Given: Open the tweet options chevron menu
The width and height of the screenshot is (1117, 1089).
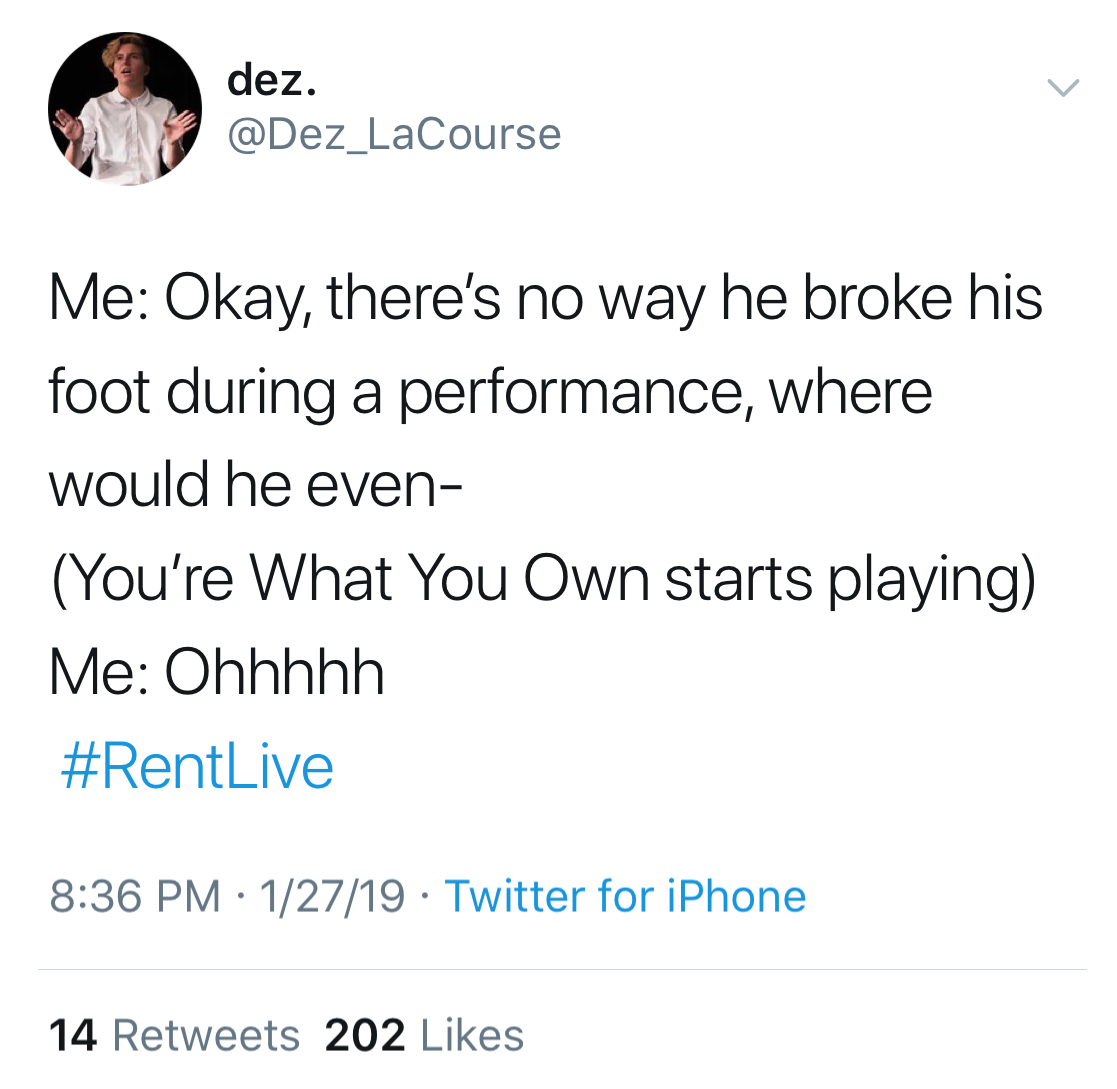Looking at the screenshot, I should pyautogui.click(x=1062, y=89).
